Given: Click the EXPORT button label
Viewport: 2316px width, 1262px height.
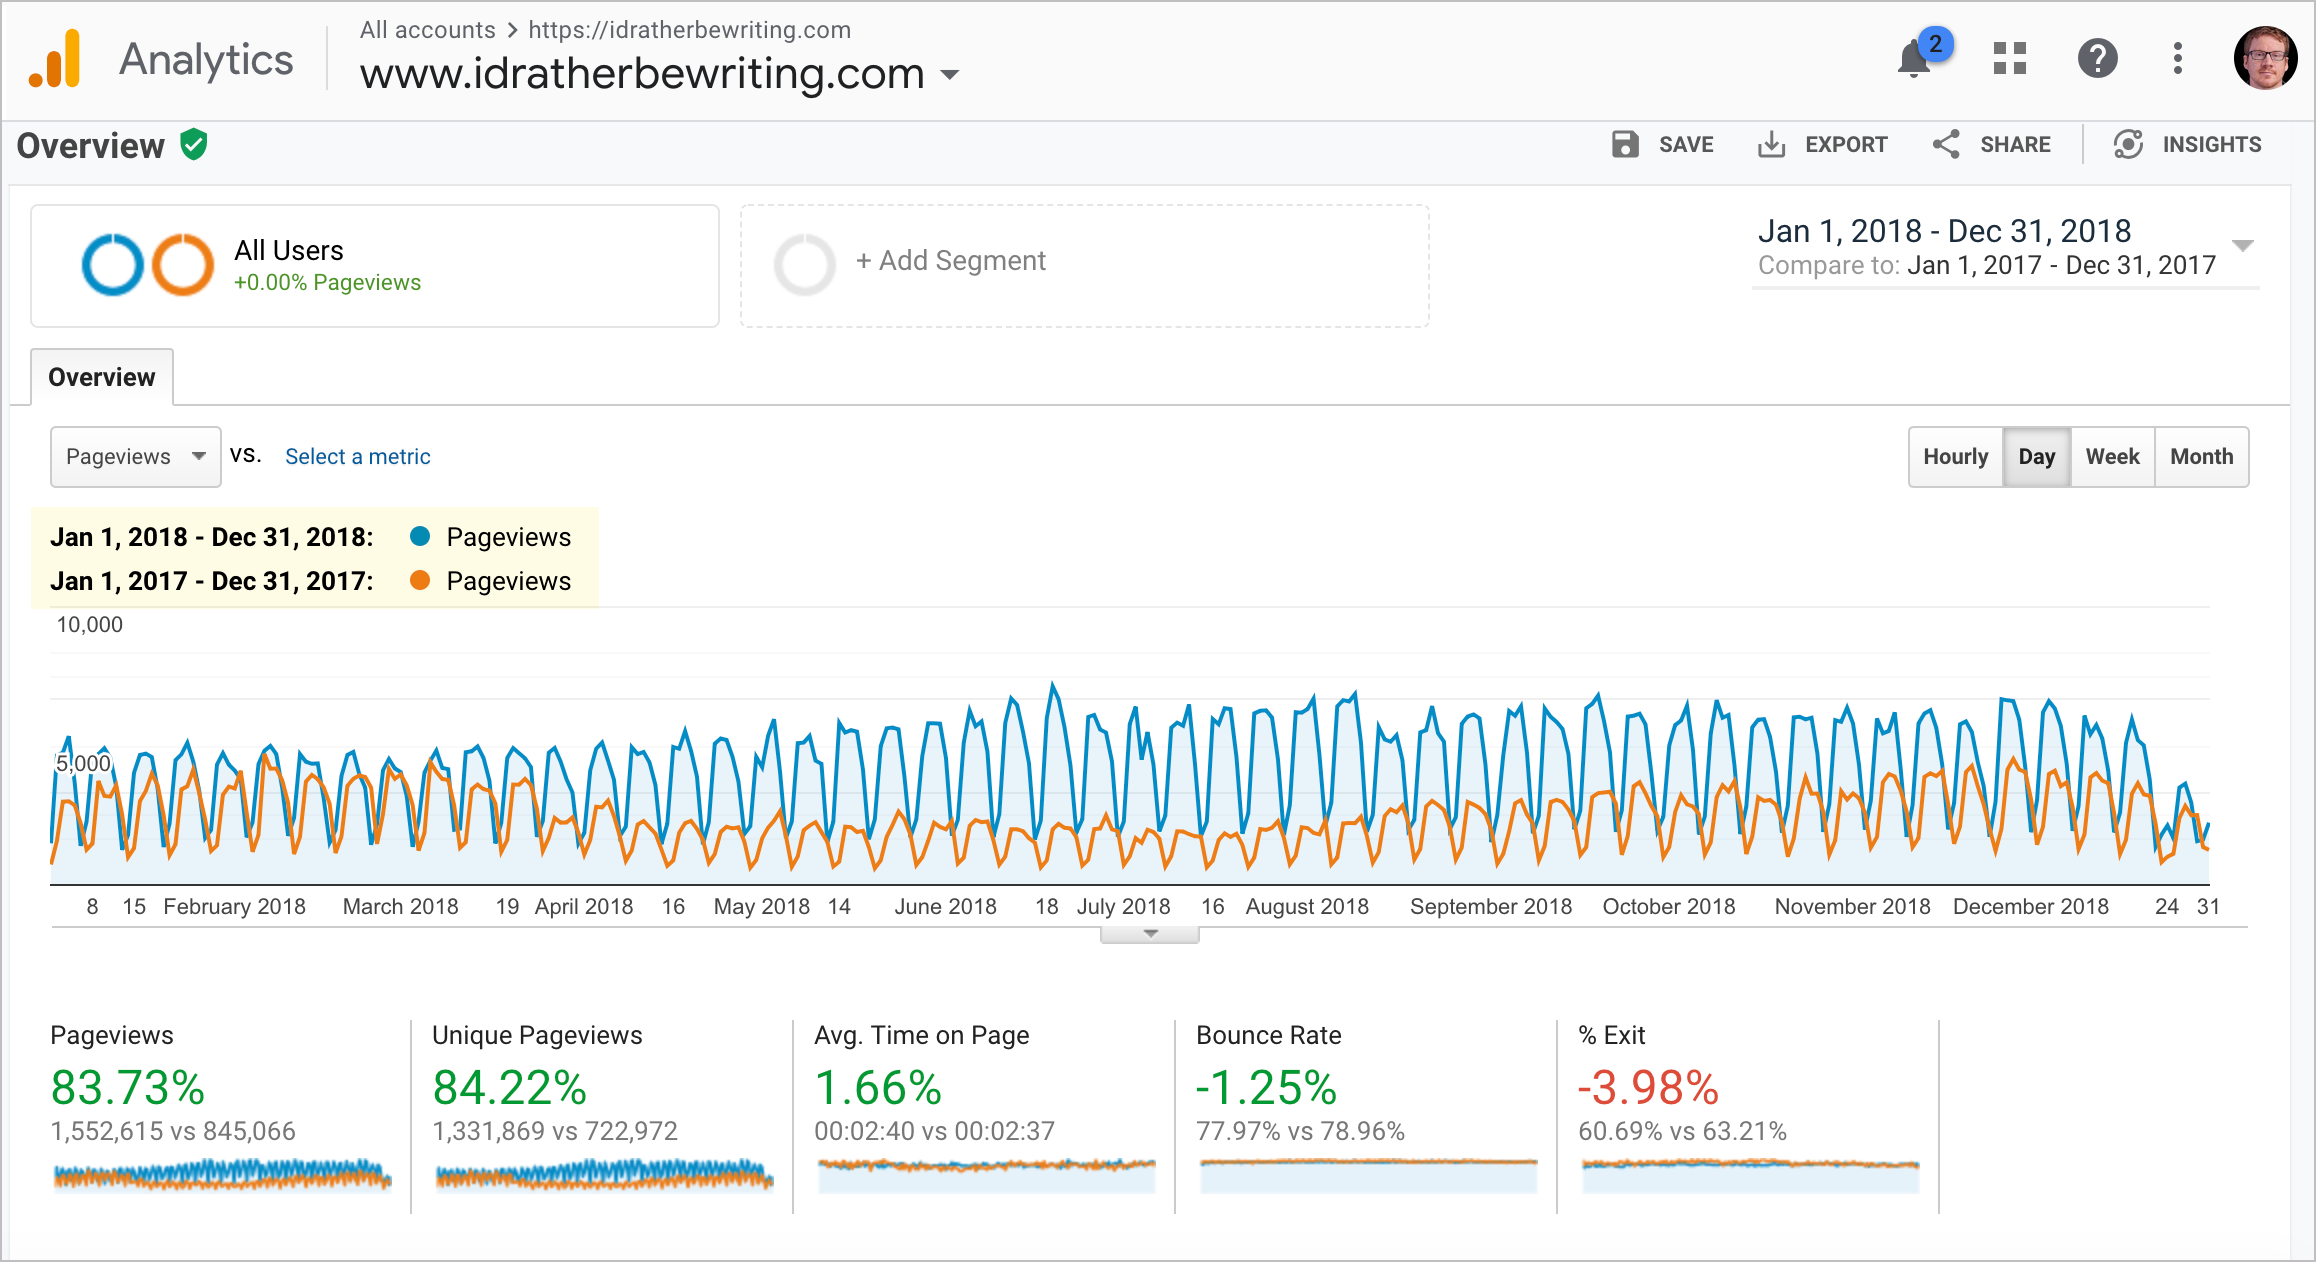Looking at the screenshot, I should [x=1846, y=145].
